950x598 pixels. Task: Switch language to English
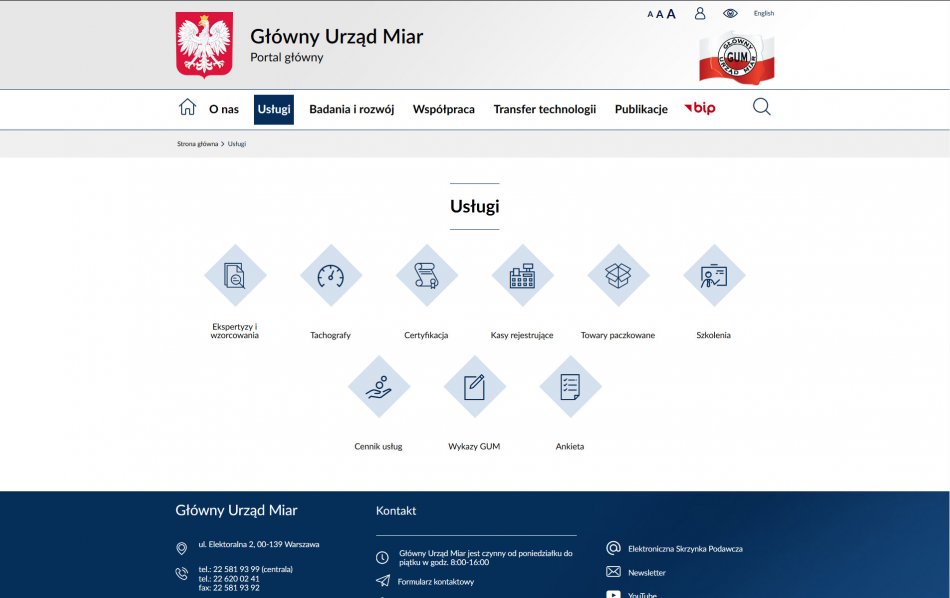point(764,14)
